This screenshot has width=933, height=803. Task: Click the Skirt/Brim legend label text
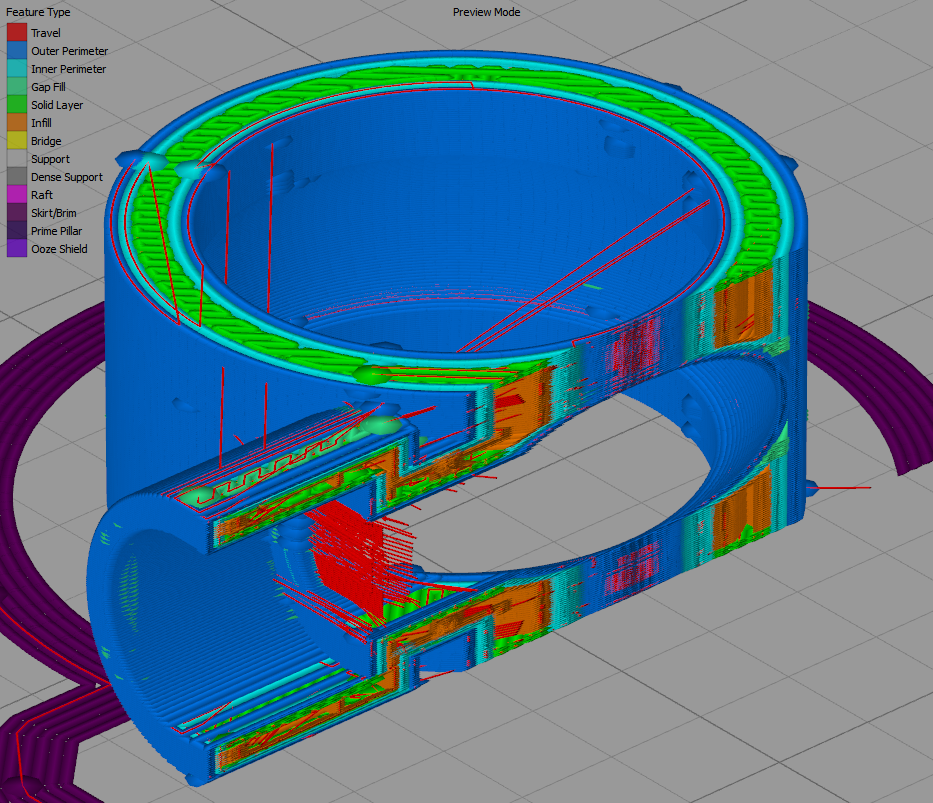click(x=54, y=213)
